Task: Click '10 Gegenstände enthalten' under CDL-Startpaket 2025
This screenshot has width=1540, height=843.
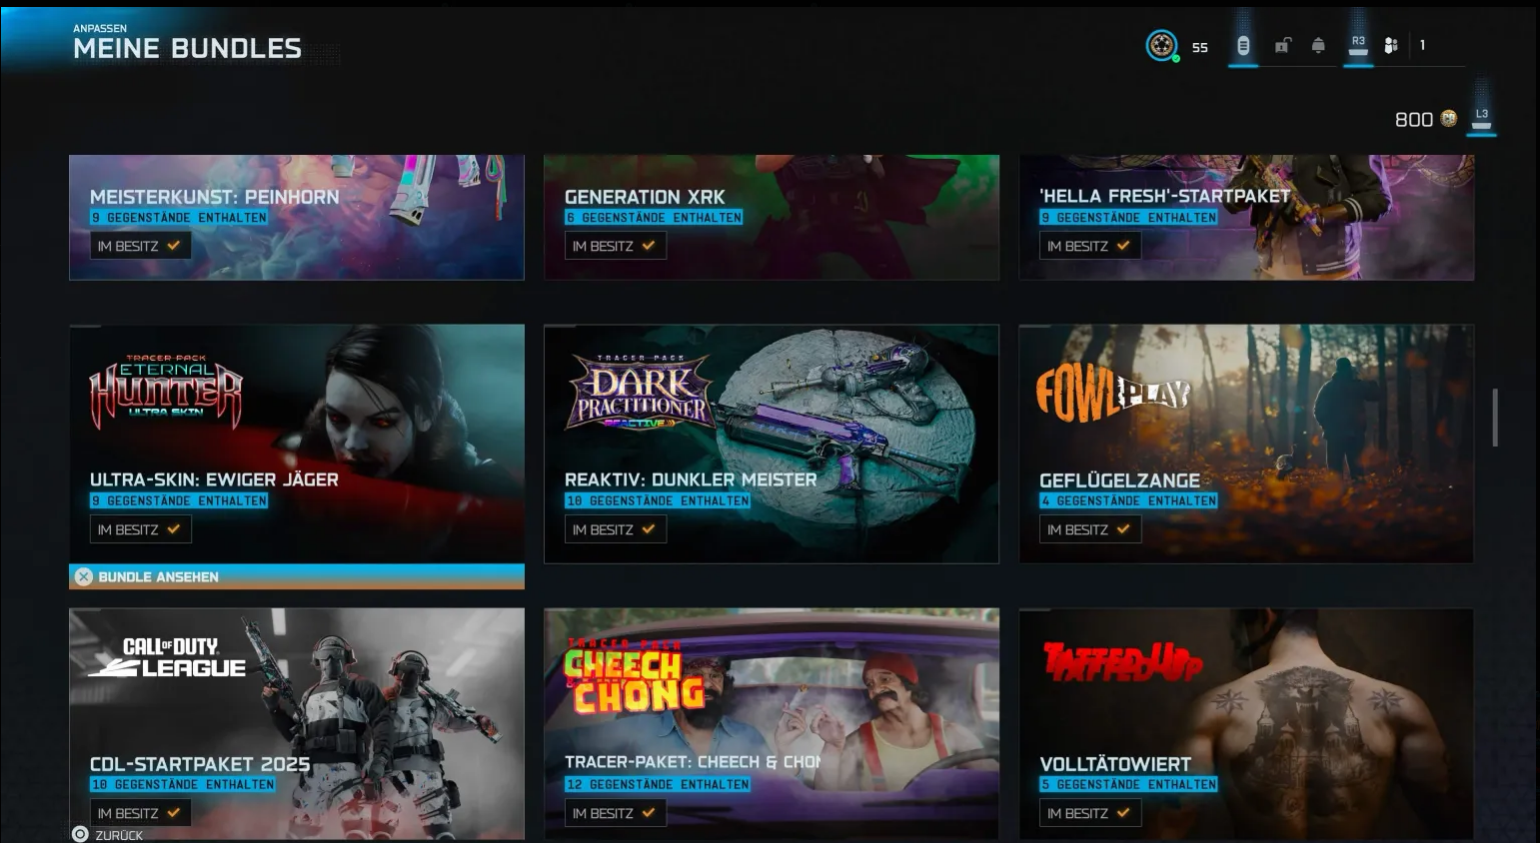Action: tap(183, 785)
